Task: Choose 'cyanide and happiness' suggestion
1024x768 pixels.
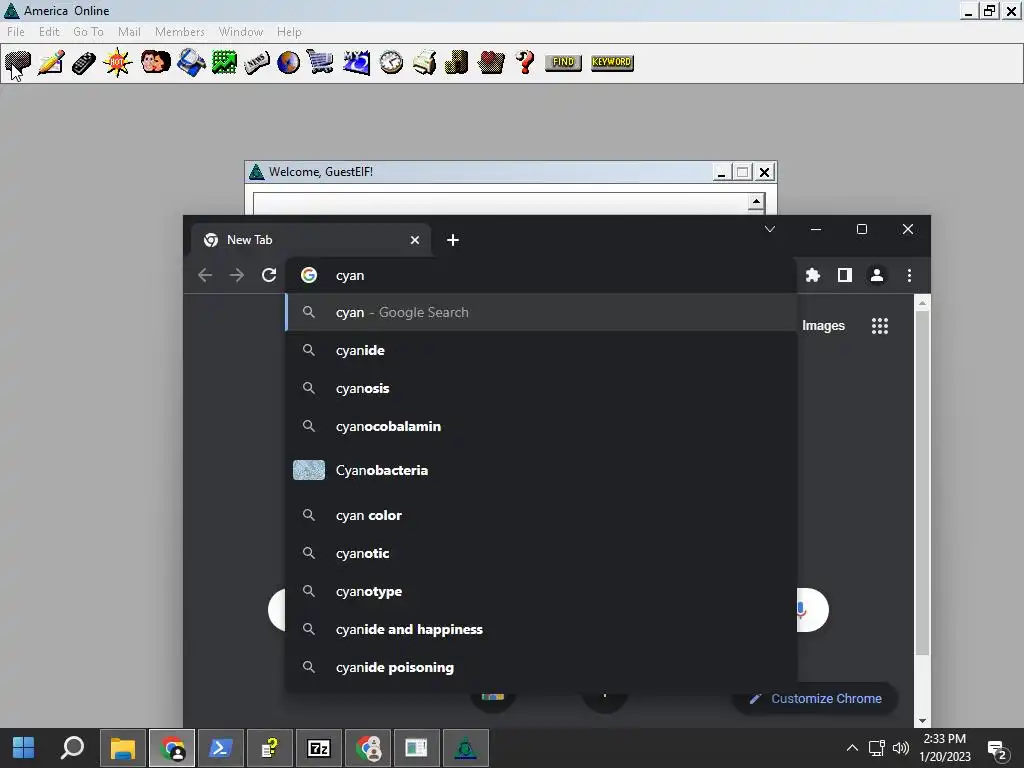Action: tap(541, 629)
